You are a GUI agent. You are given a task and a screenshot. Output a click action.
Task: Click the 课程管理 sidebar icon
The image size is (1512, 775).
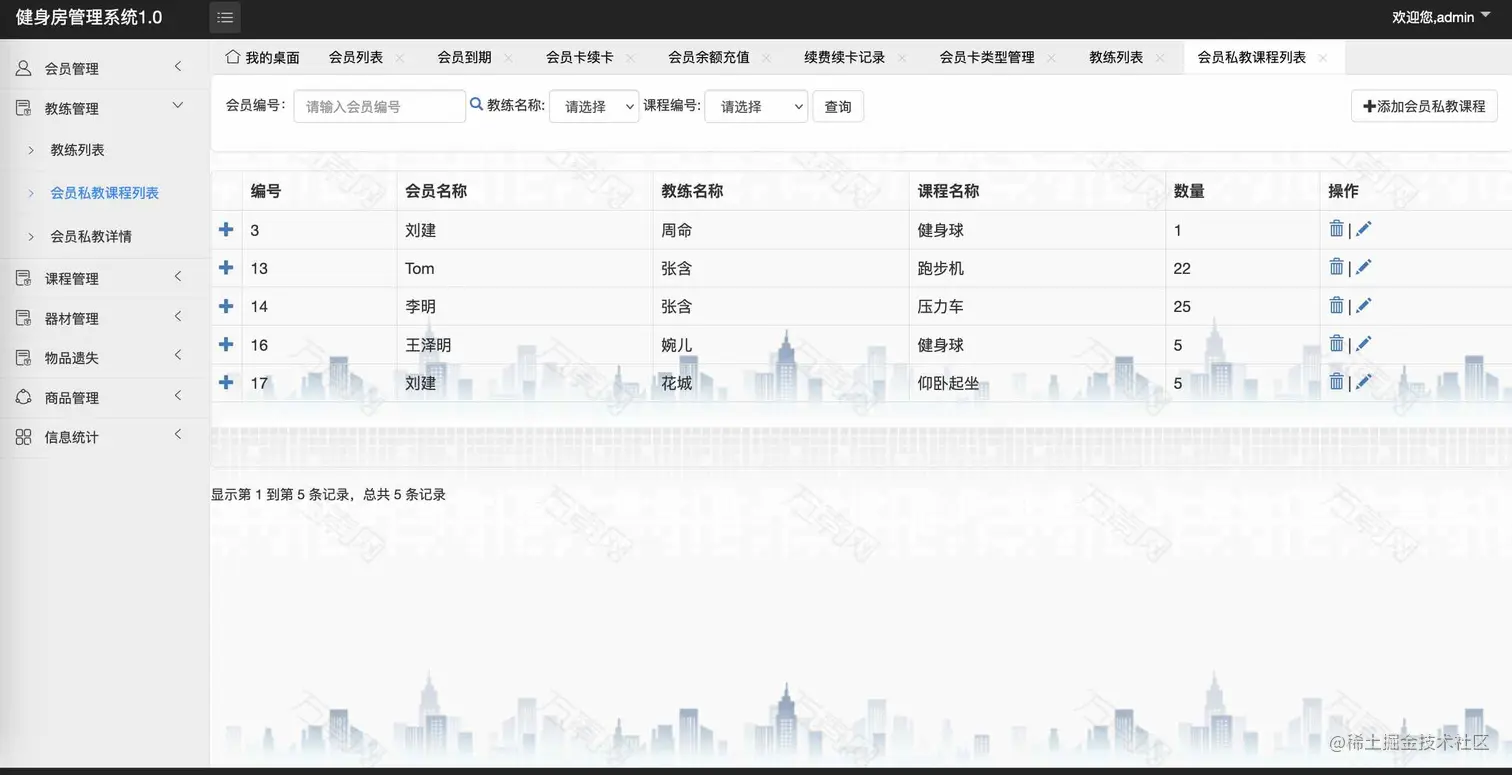coord(23,278)
